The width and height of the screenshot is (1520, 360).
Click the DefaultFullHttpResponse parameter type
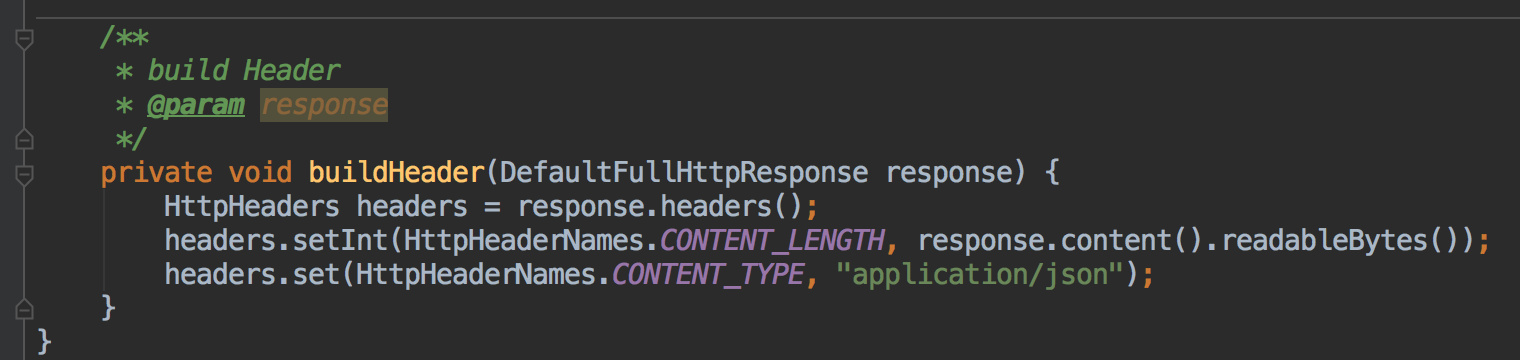click(684, 172)
